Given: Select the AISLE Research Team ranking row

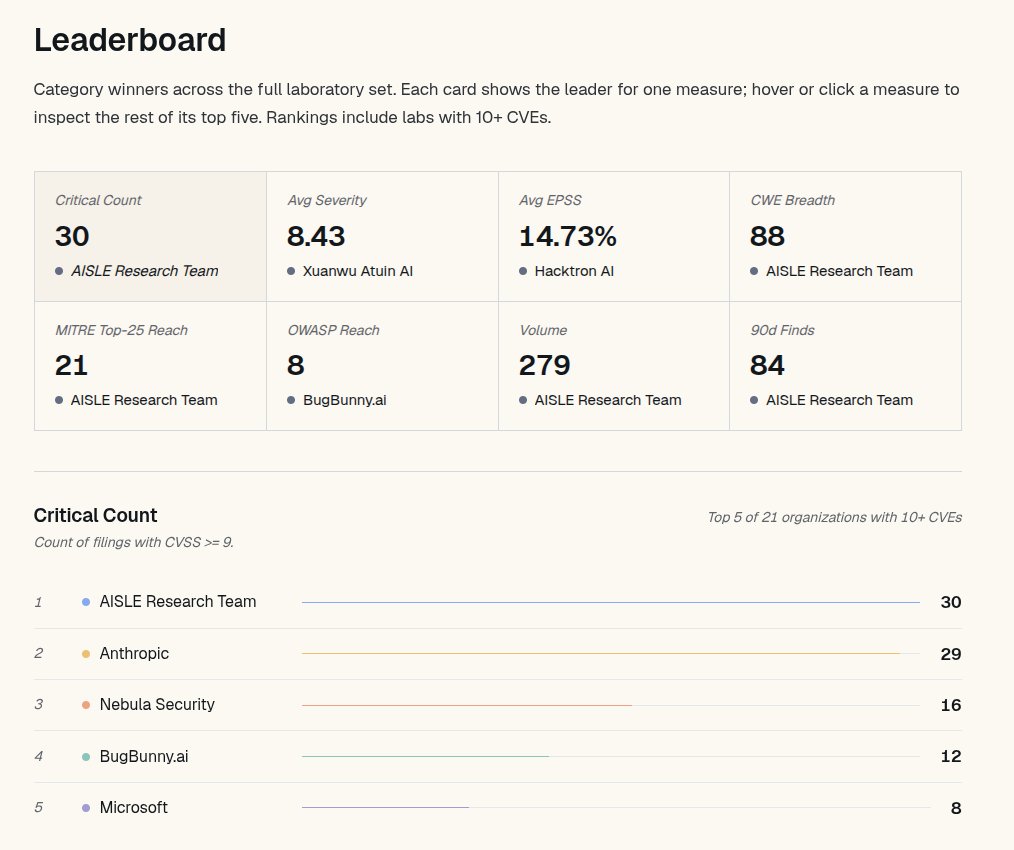Looking at the screenshot, I should click(498, 602).
